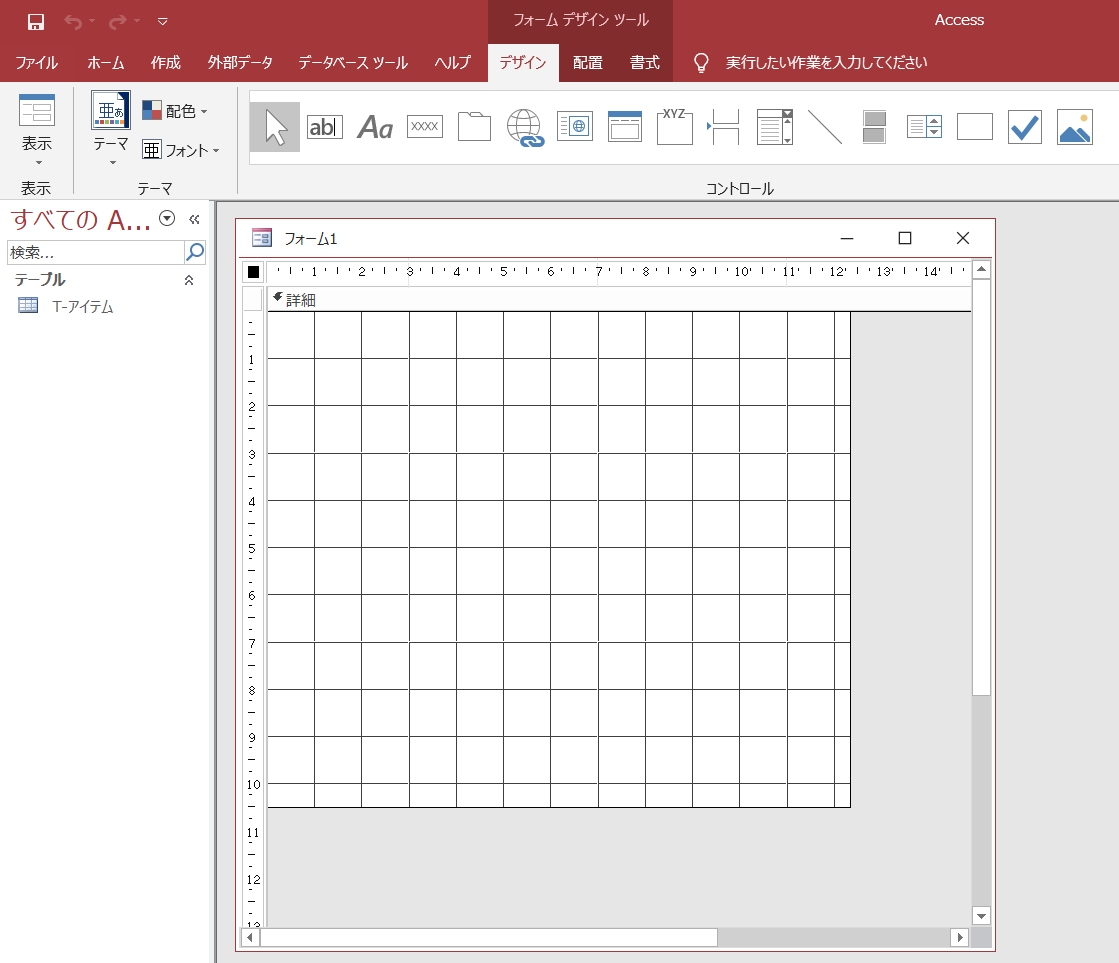Select the Combo Box control
This screenshot has height=963, width=1119.
pos(774,126)
